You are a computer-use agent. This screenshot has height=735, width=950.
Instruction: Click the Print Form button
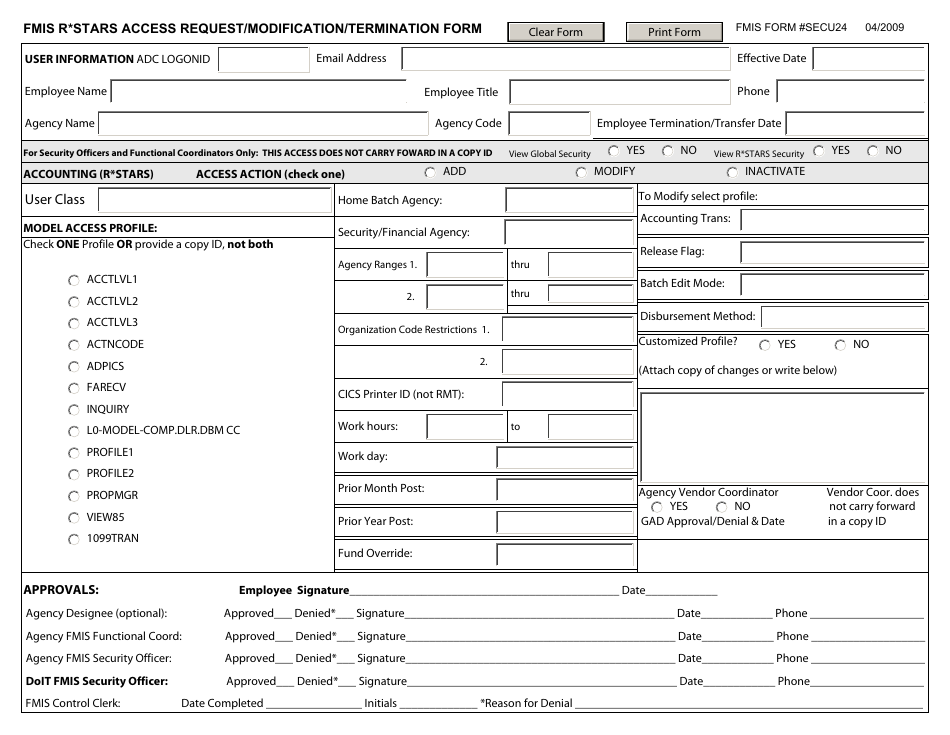pyautogui.click(x=674, y=31)
